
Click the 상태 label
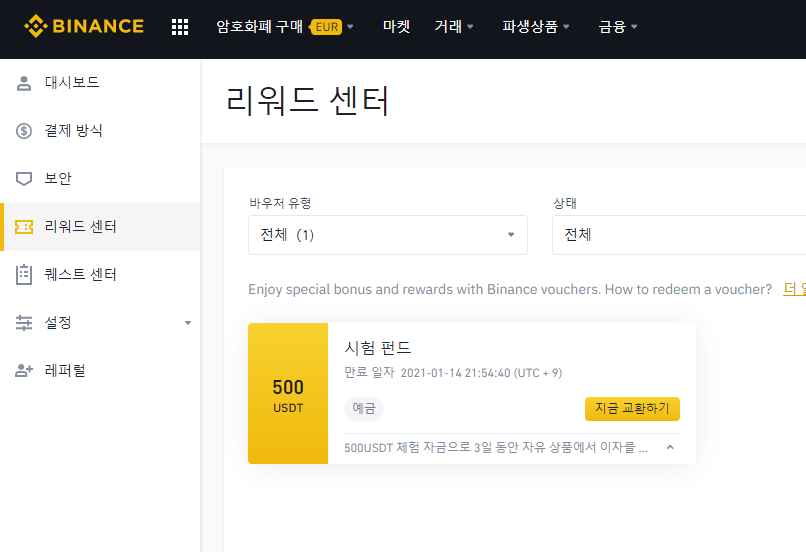(564, 203)
